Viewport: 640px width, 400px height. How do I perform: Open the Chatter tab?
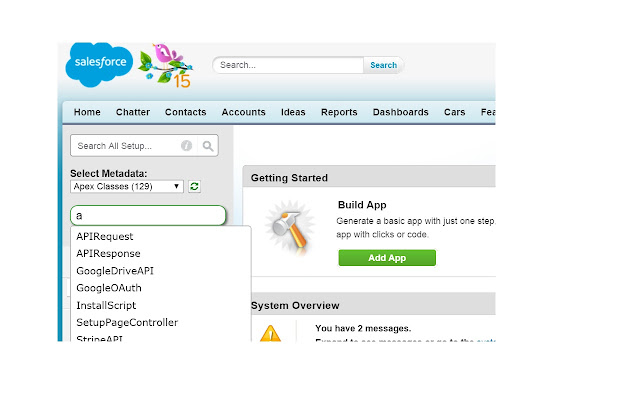133,112
